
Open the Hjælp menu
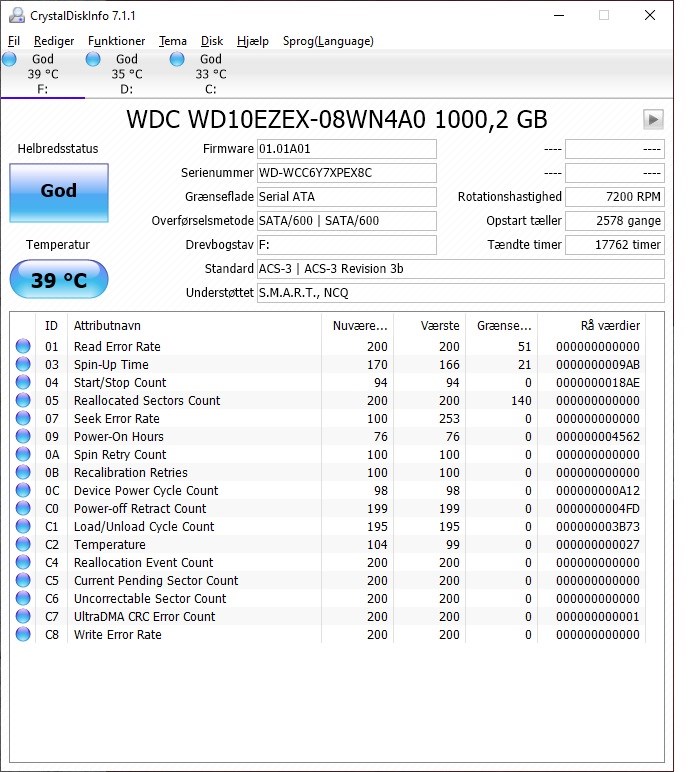pos(253,41)
